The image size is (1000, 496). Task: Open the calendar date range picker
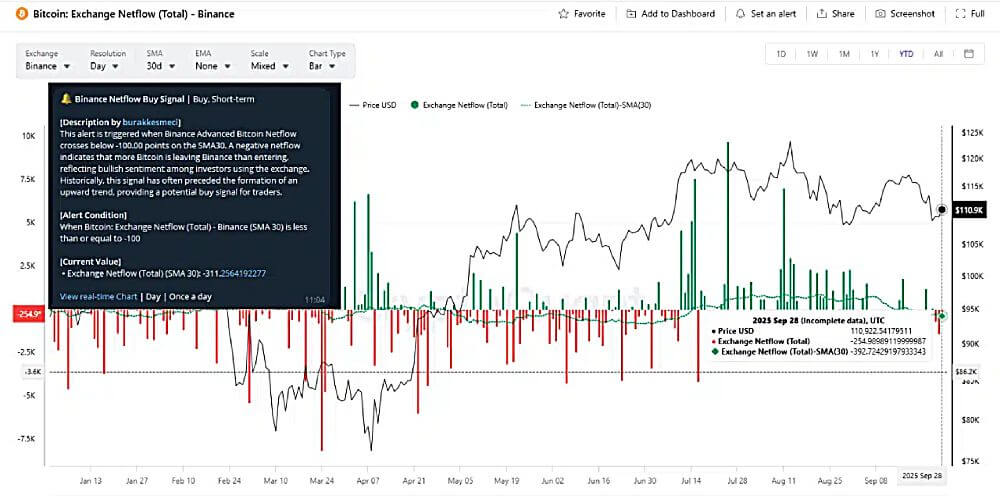pyautogui.click(x=968, y=54)
